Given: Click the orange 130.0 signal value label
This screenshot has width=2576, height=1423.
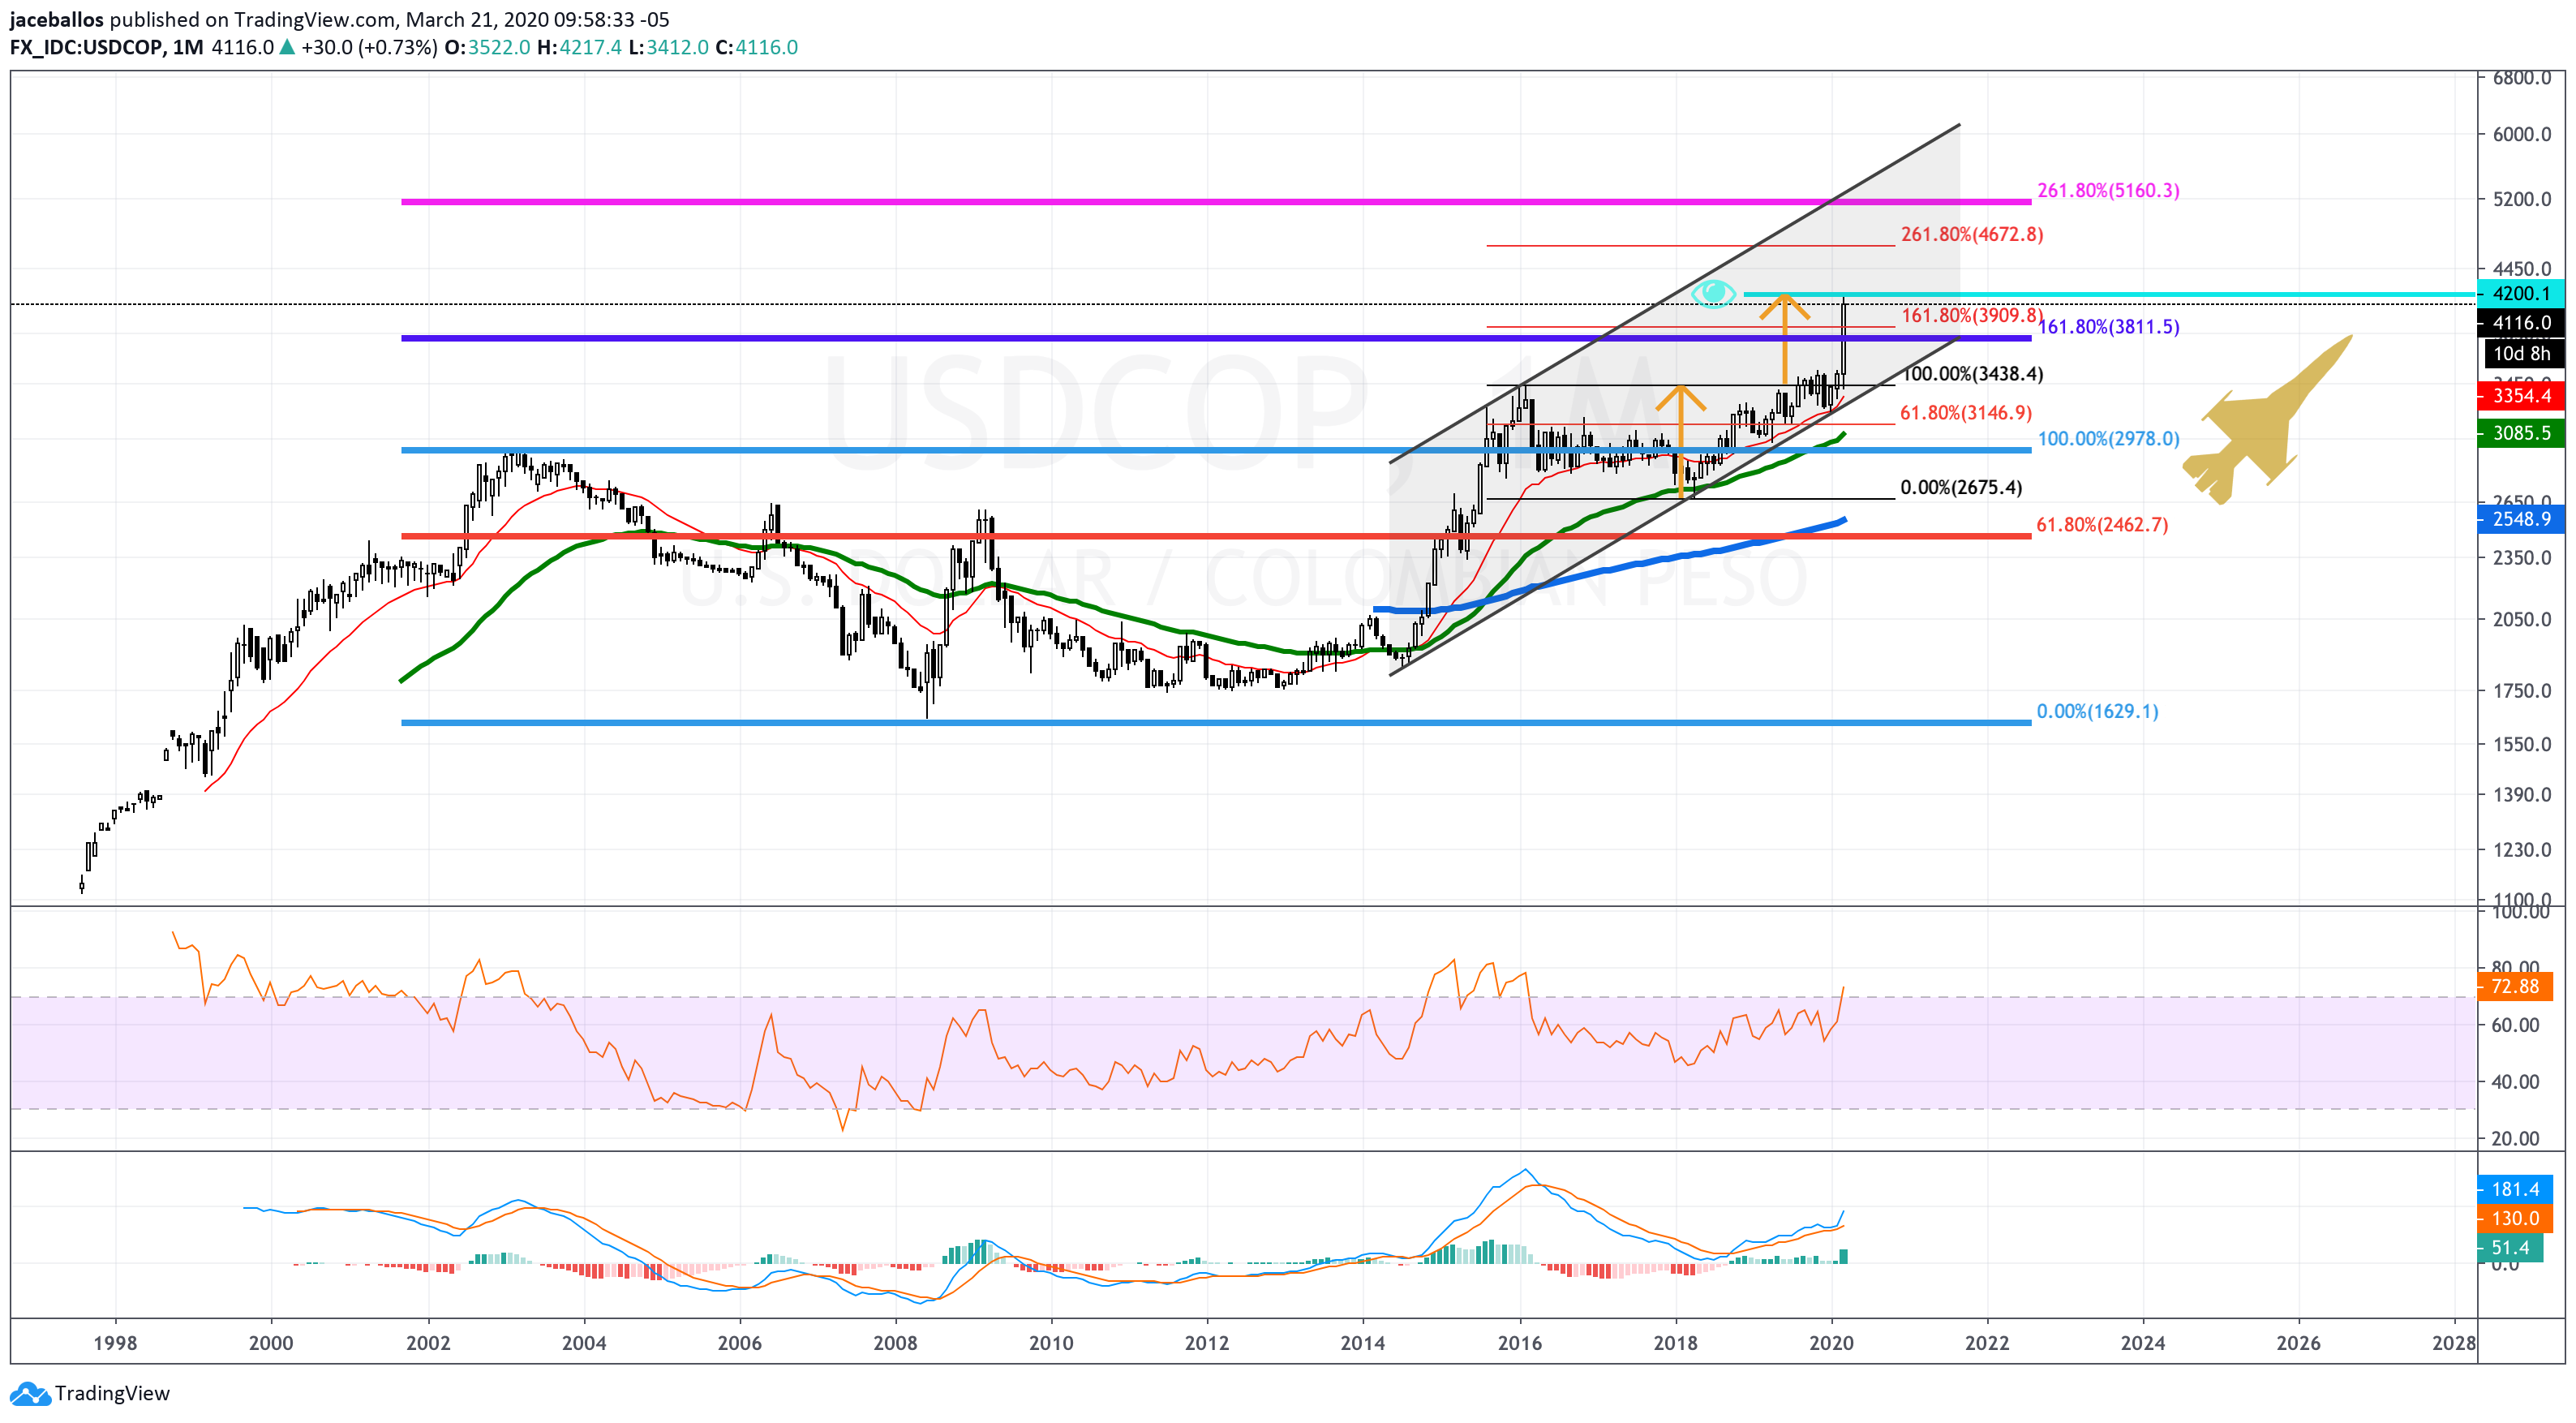Looking at the screenshot, I should (2514, 1218).
